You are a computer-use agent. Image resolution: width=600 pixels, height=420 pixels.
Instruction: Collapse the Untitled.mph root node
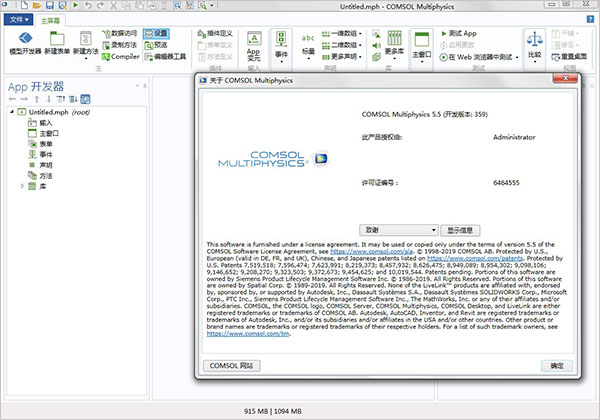tap(11, 112)
